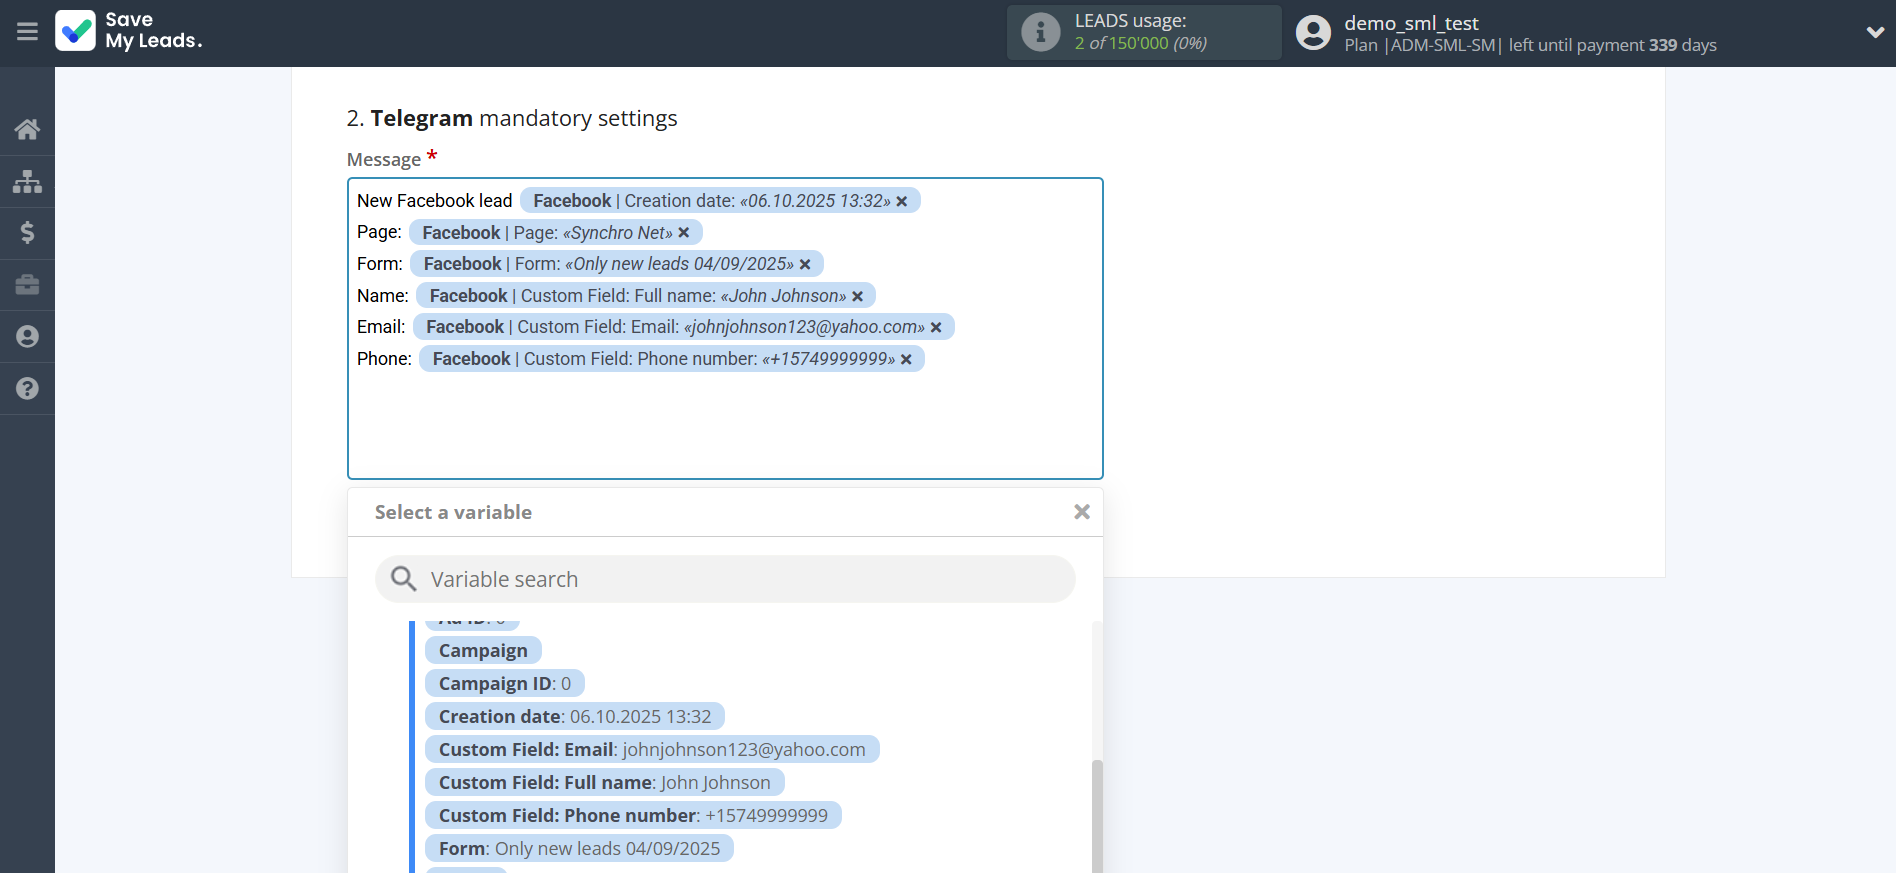Remove the Page Synchro Net tag
1896x873 pixels.
click(x=684, y=233)
